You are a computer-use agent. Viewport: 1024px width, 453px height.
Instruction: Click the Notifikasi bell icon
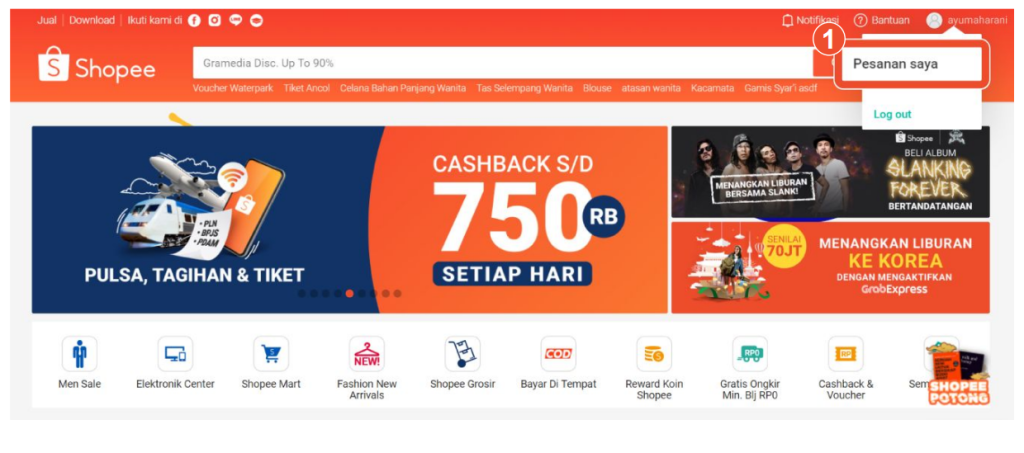pos(788,20)
